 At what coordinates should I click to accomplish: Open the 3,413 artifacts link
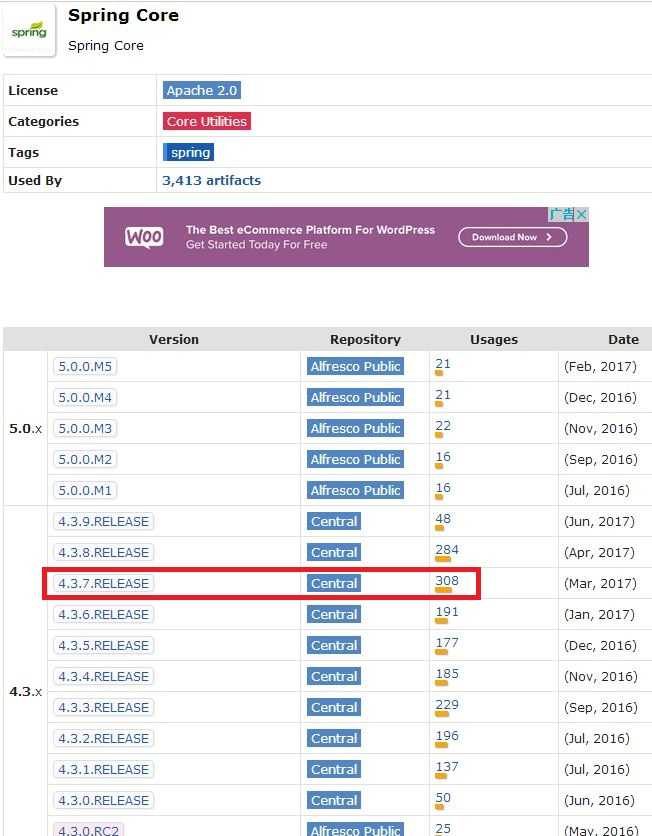(x=212, y=180)
